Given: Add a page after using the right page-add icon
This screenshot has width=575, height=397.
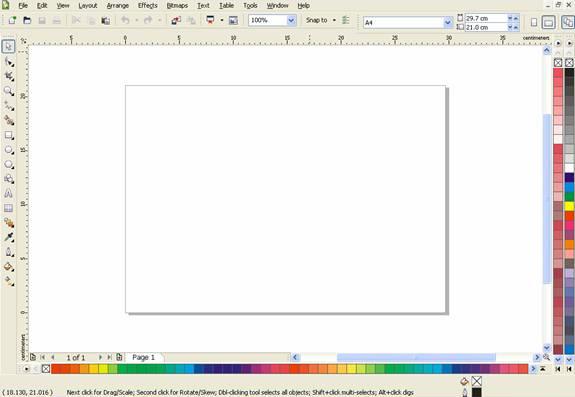Looking at the screenshot, I should (119, 357).
